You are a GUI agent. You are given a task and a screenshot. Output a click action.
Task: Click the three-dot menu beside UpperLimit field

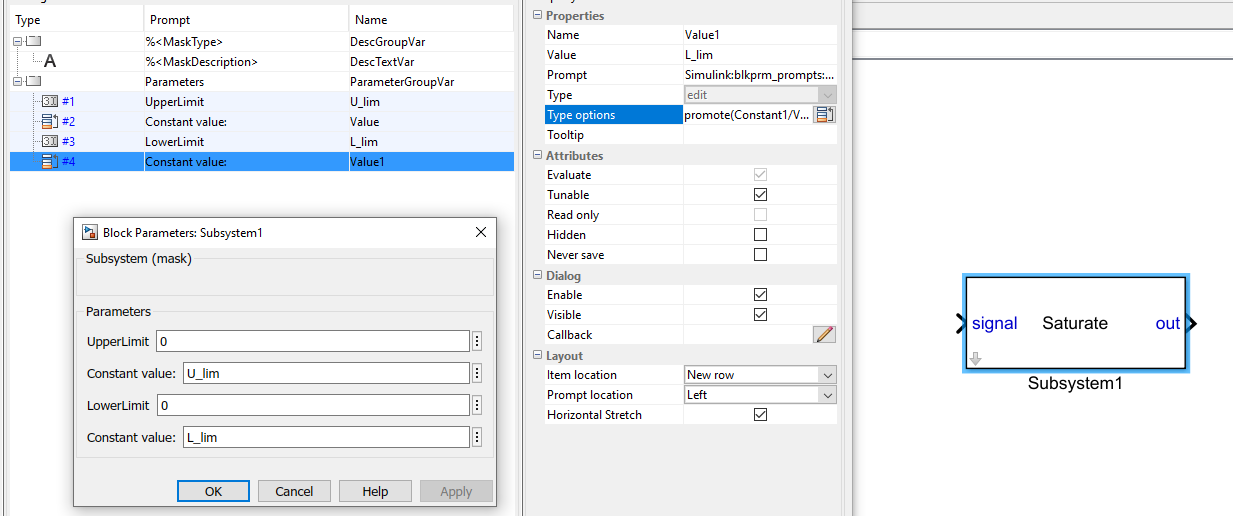pos(477,342)
